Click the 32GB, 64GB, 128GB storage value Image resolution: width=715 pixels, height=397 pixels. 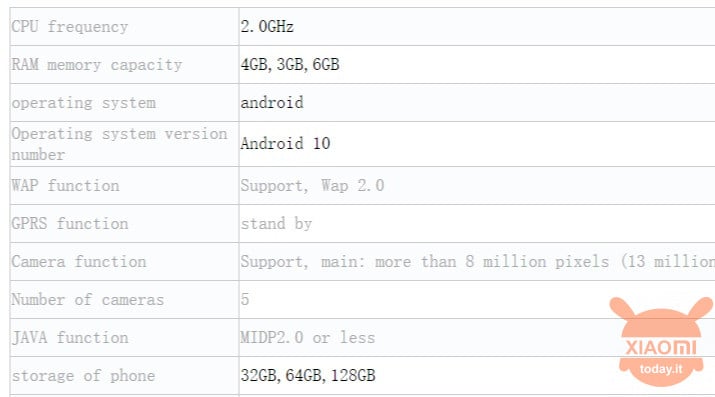pyautogui.click(x=308, y=376)
